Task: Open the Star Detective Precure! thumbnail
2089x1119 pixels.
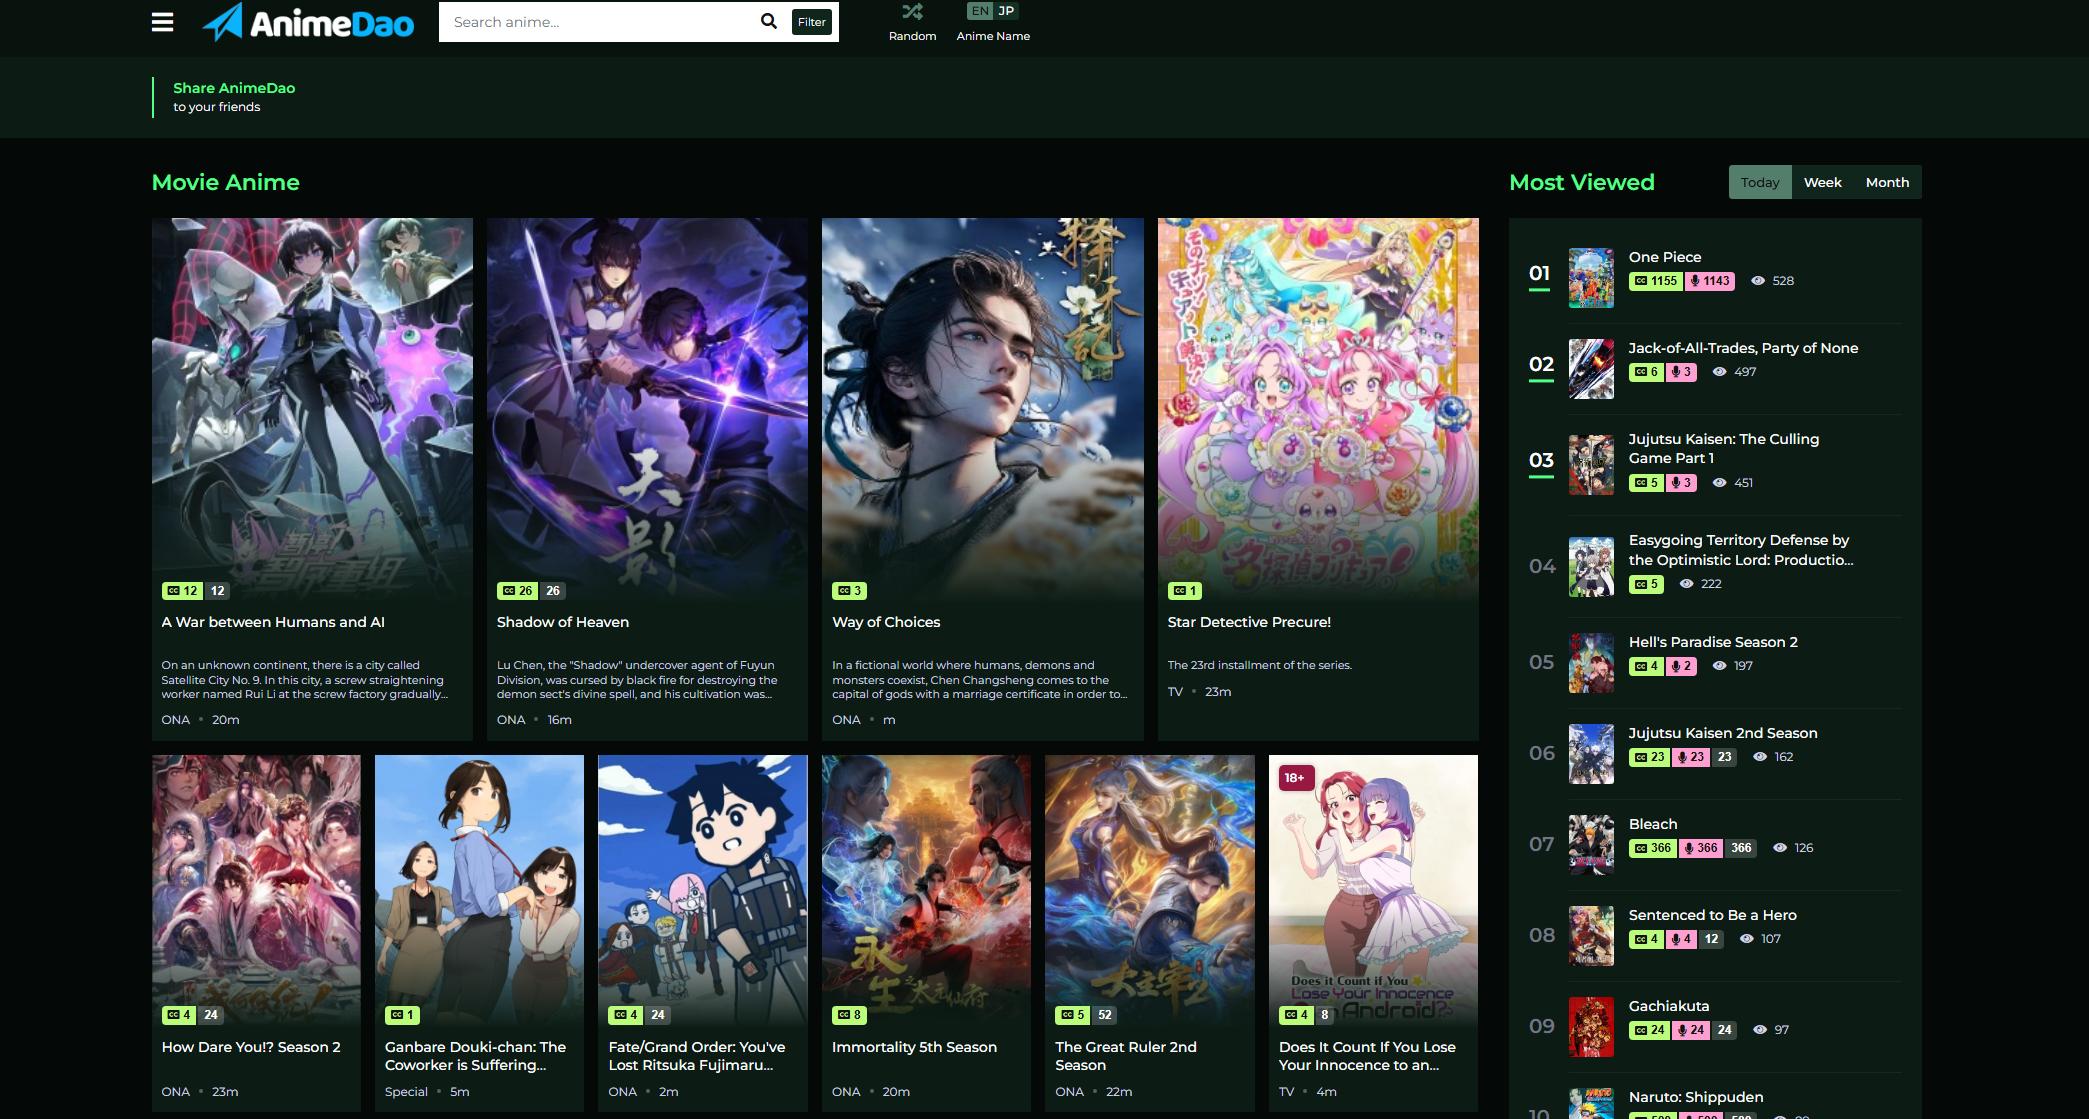Action: click(x=1318, y=405)
